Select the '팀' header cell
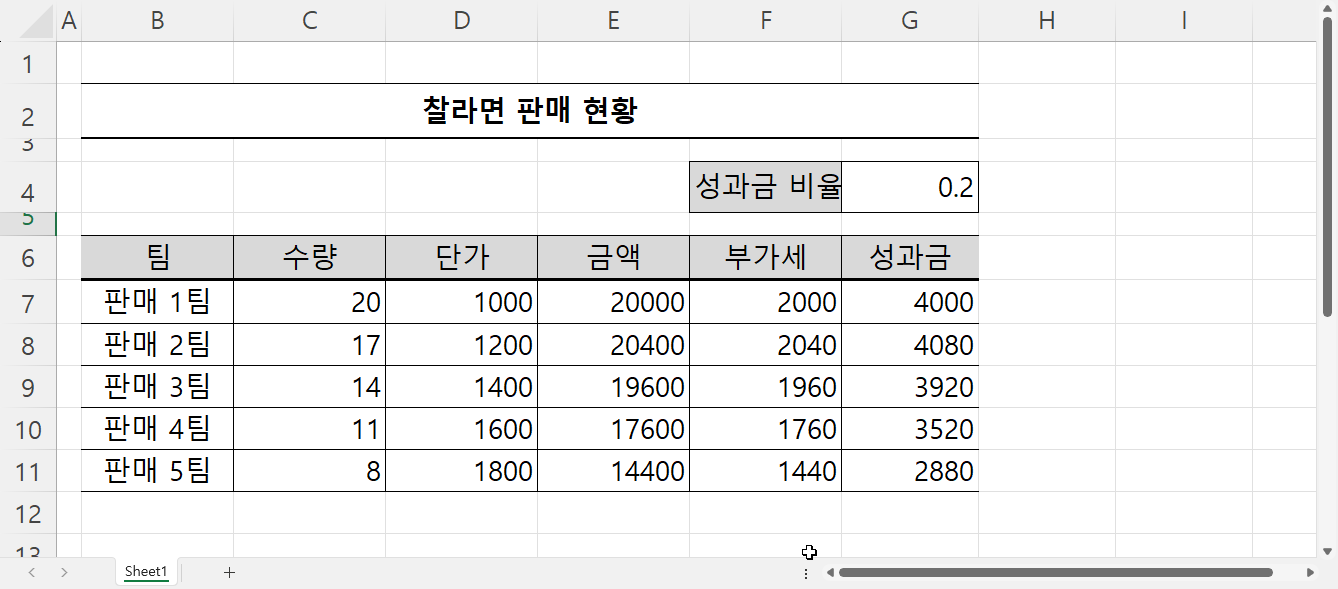The width and height of the screenshot is (1338, 589). click(x=157, y=258)
